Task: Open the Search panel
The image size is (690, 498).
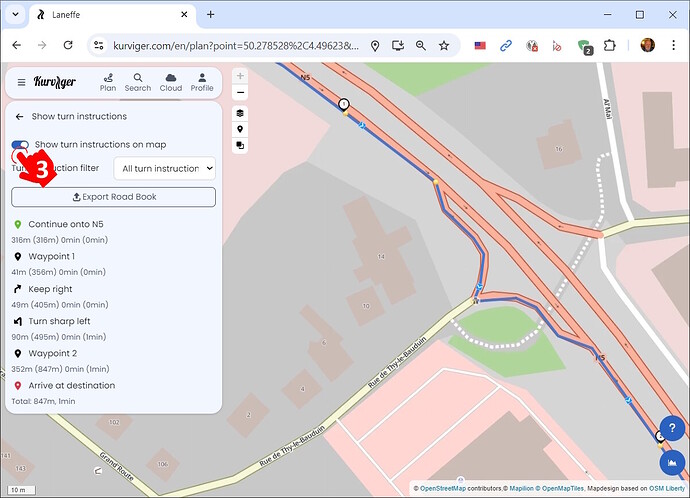Action: click(138, 82)
